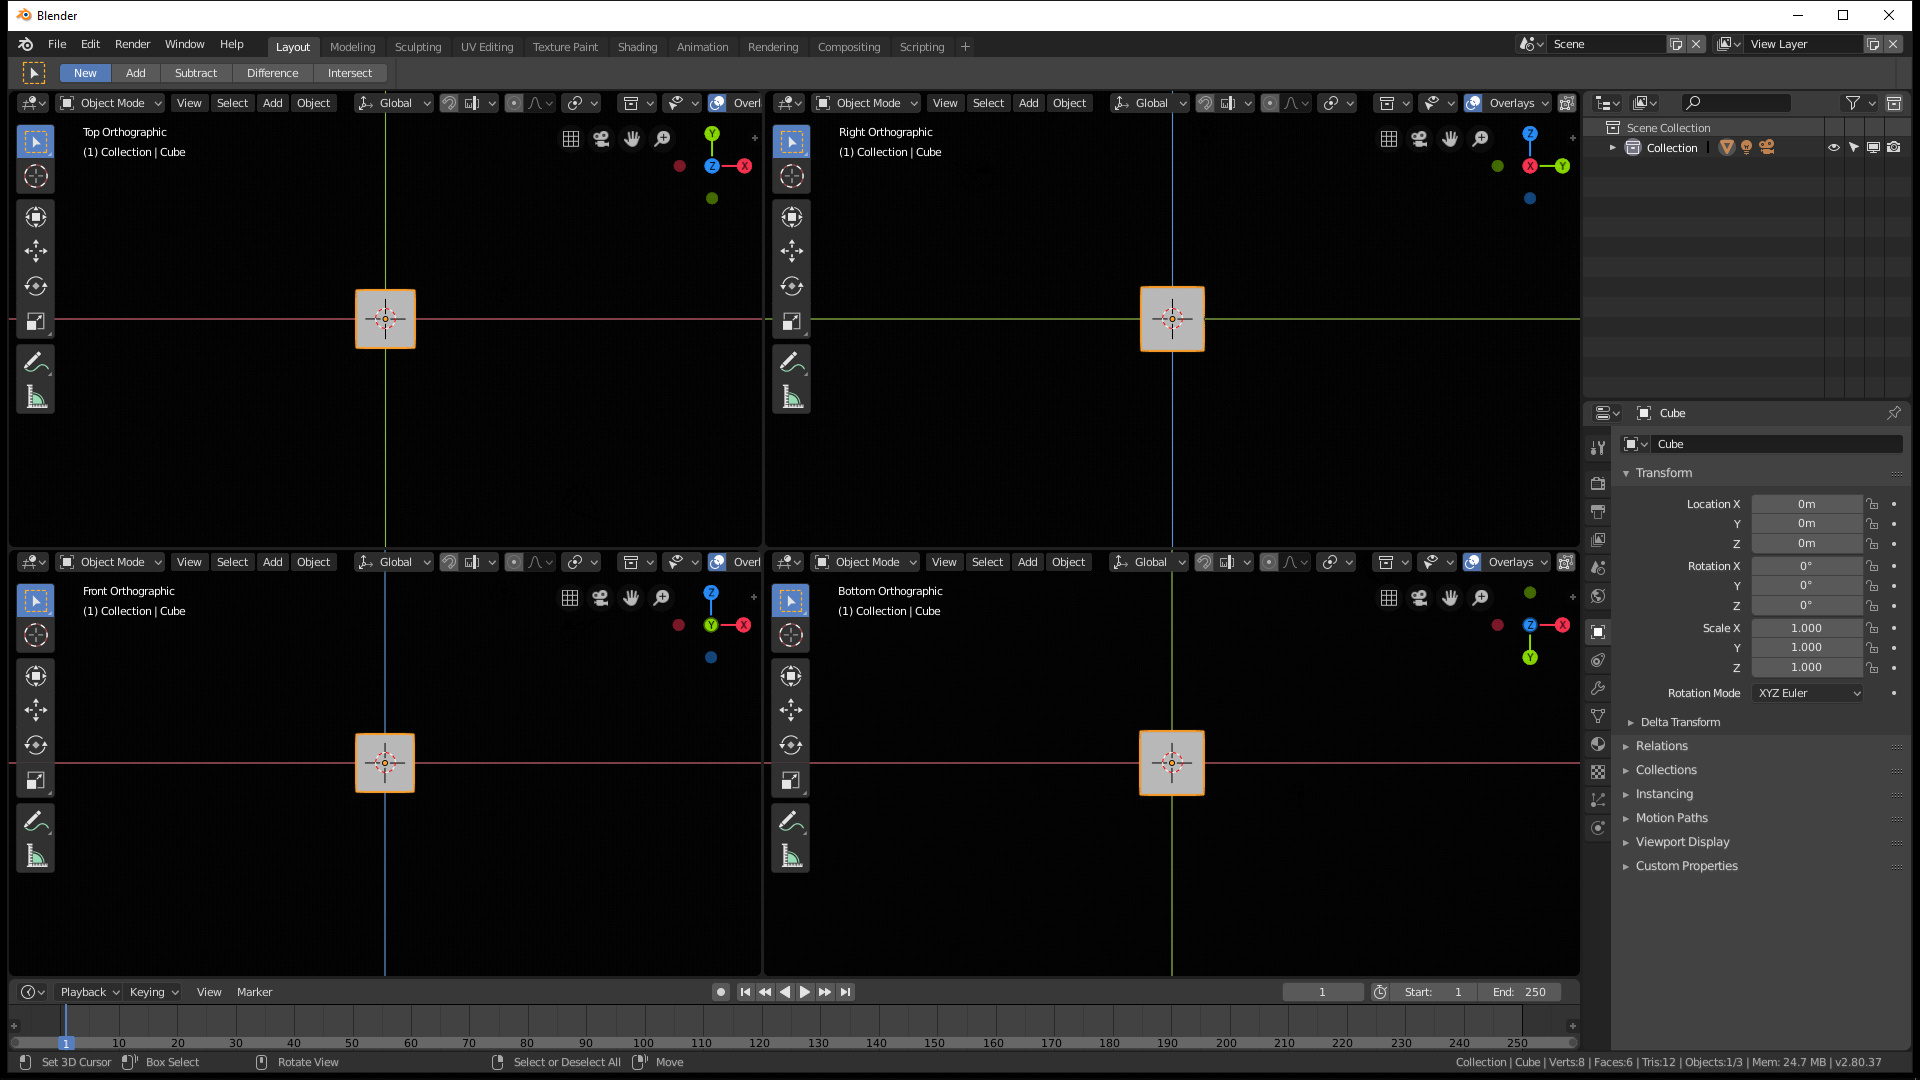Viewport: 1920px width, 1080px height.
Task: Click the Subtract selection mode button
Action: click(196, 73)
